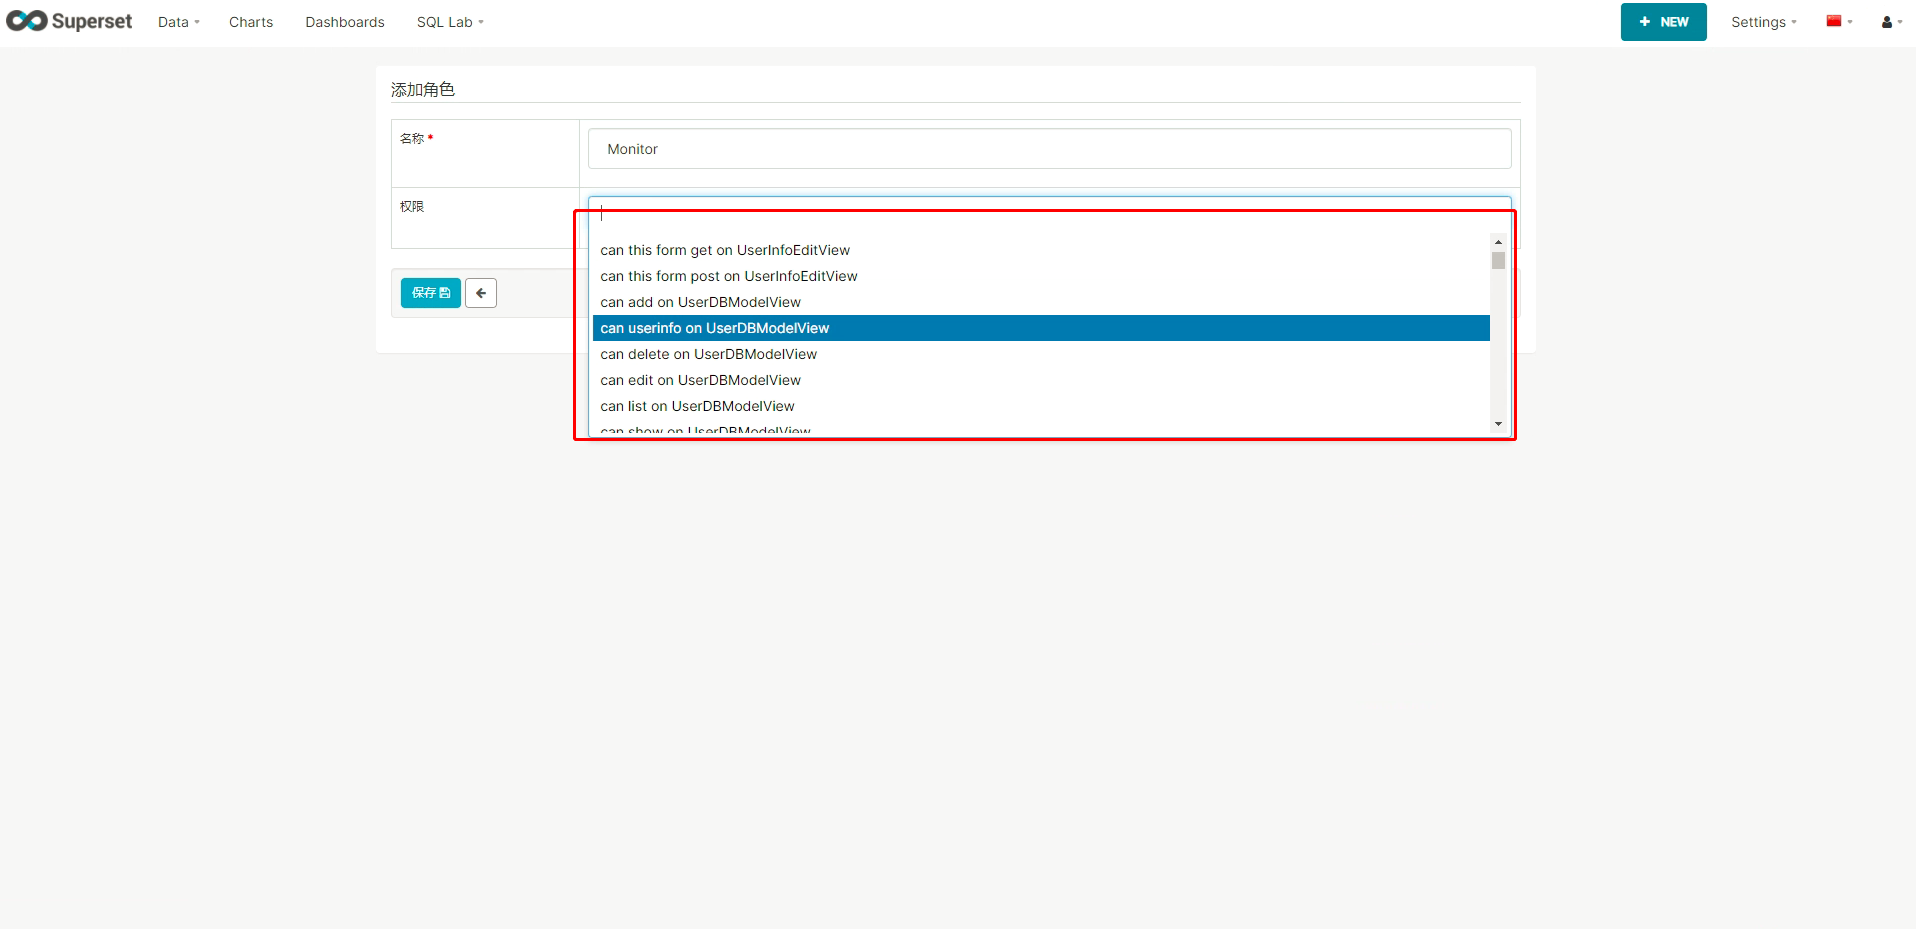Focus the permissions search input

tap(1049, 212)
